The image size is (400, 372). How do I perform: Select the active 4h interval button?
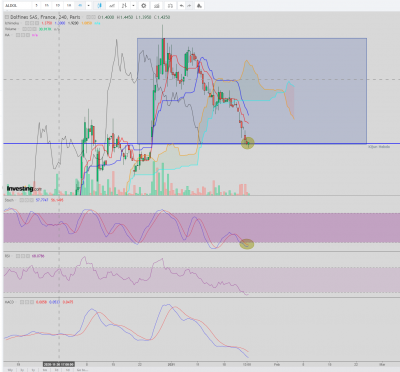coord(80,6)
